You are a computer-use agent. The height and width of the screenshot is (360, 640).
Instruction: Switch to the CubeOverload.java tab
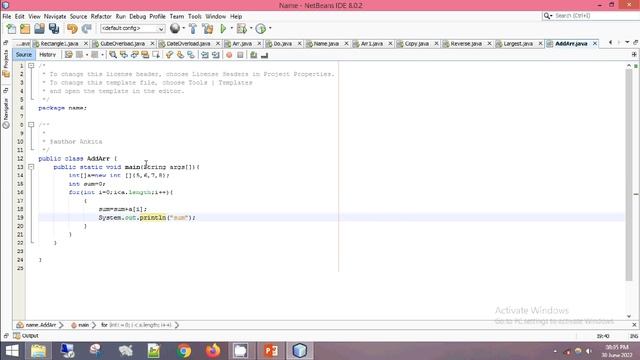122,44
